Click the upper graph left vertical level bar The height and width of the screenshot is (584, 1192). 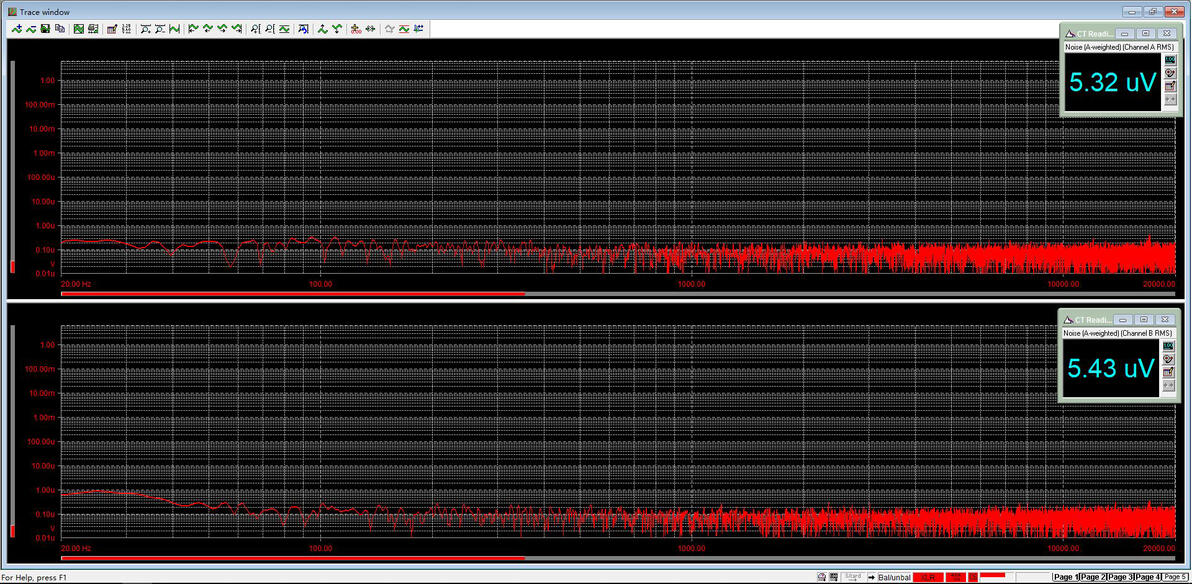tap(11, 167)
